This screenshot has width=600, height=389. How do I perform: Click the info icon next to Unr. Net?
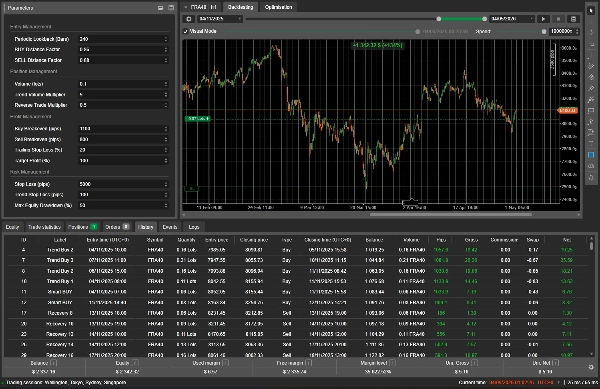point(556,363)
